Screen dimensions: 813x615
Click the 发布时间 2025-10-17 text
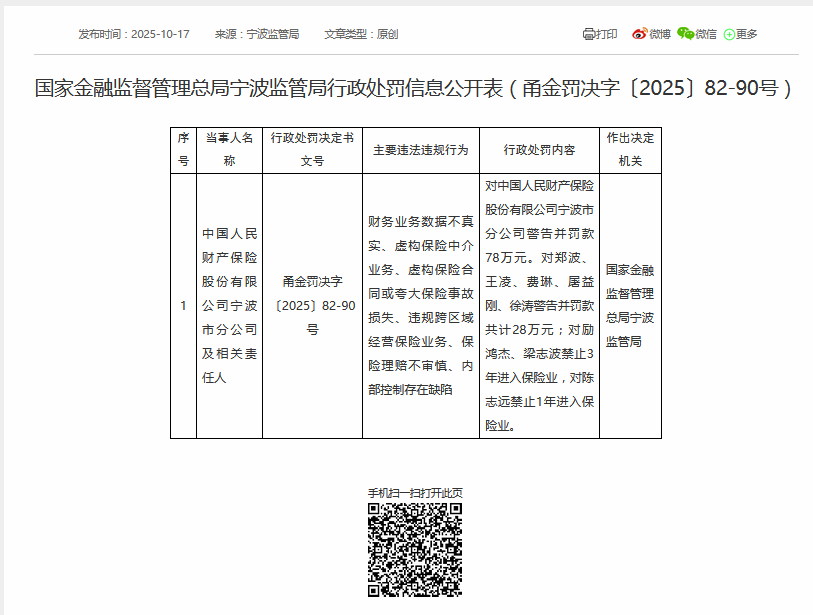[134, 34]
